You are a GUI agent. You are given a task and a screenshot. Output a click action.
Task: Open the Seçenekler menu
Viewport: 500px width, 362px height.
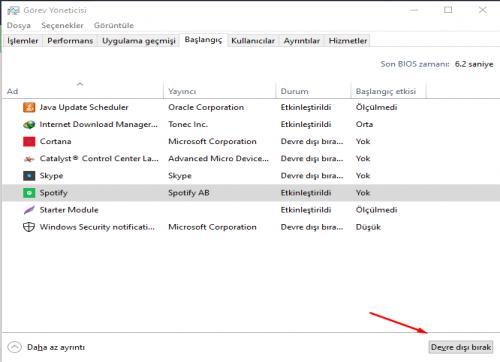62,25
